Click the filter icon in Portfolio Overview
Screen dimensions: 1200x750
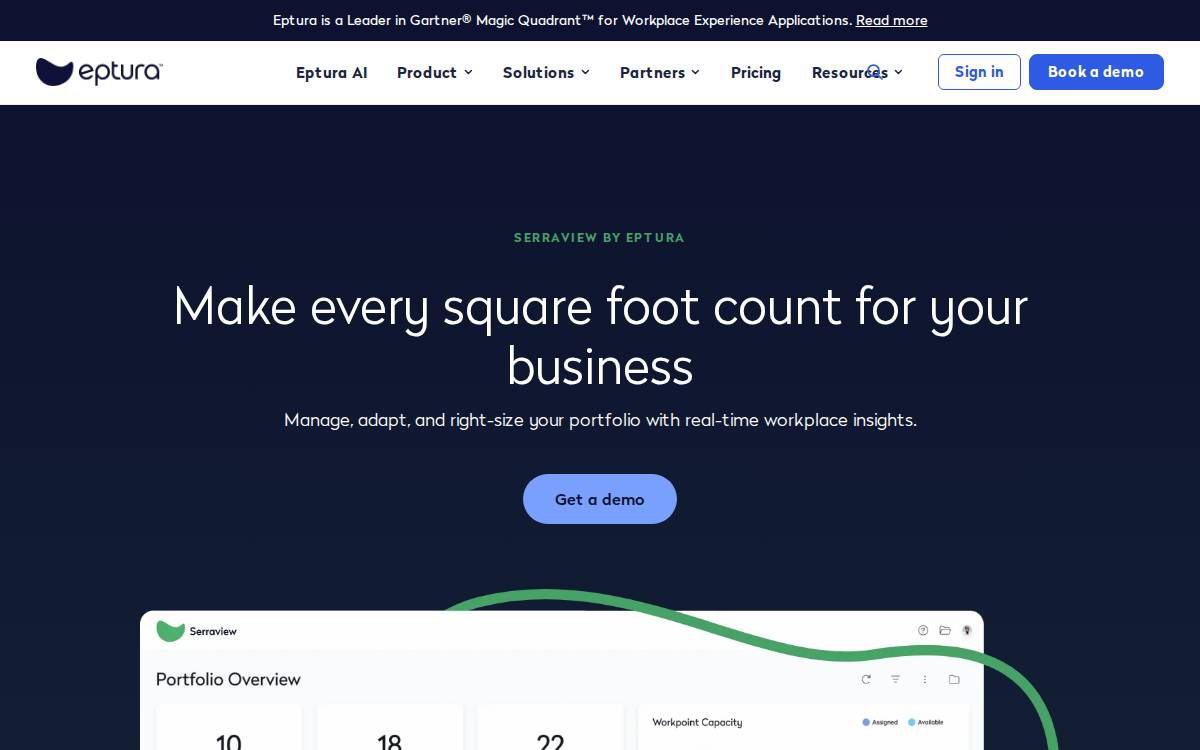click(x=895, y=679)
